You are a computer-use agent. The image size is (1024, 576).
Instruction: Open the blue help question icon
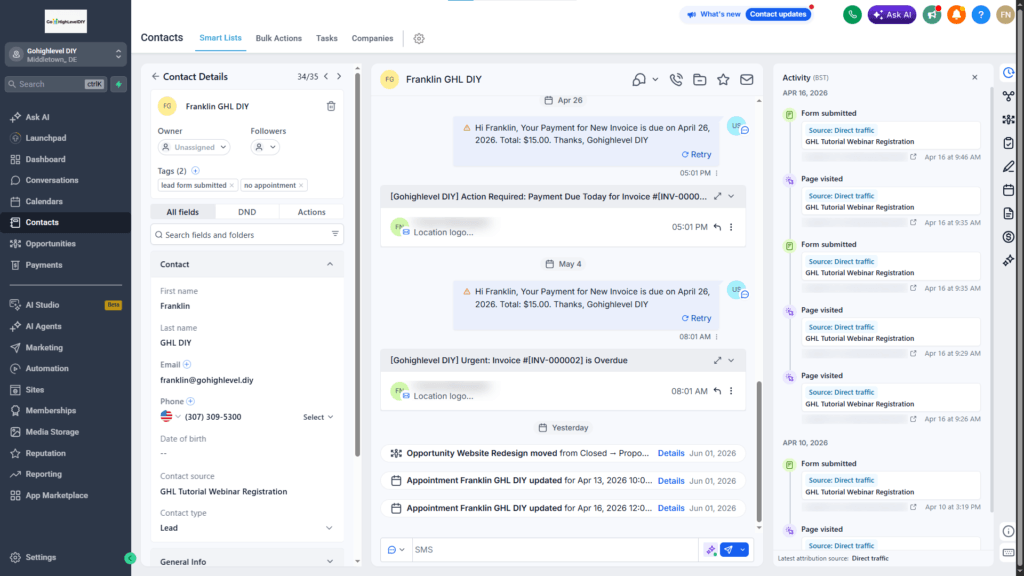coord(980,14)
